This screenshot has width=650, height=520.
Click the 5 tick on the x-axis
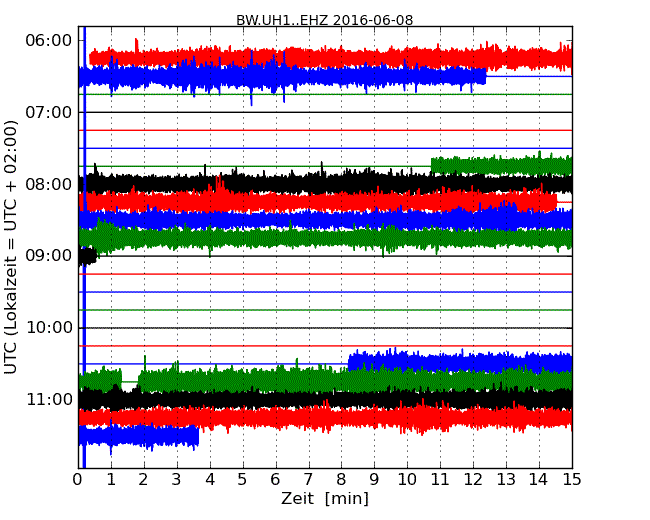(x=243, y=480)
